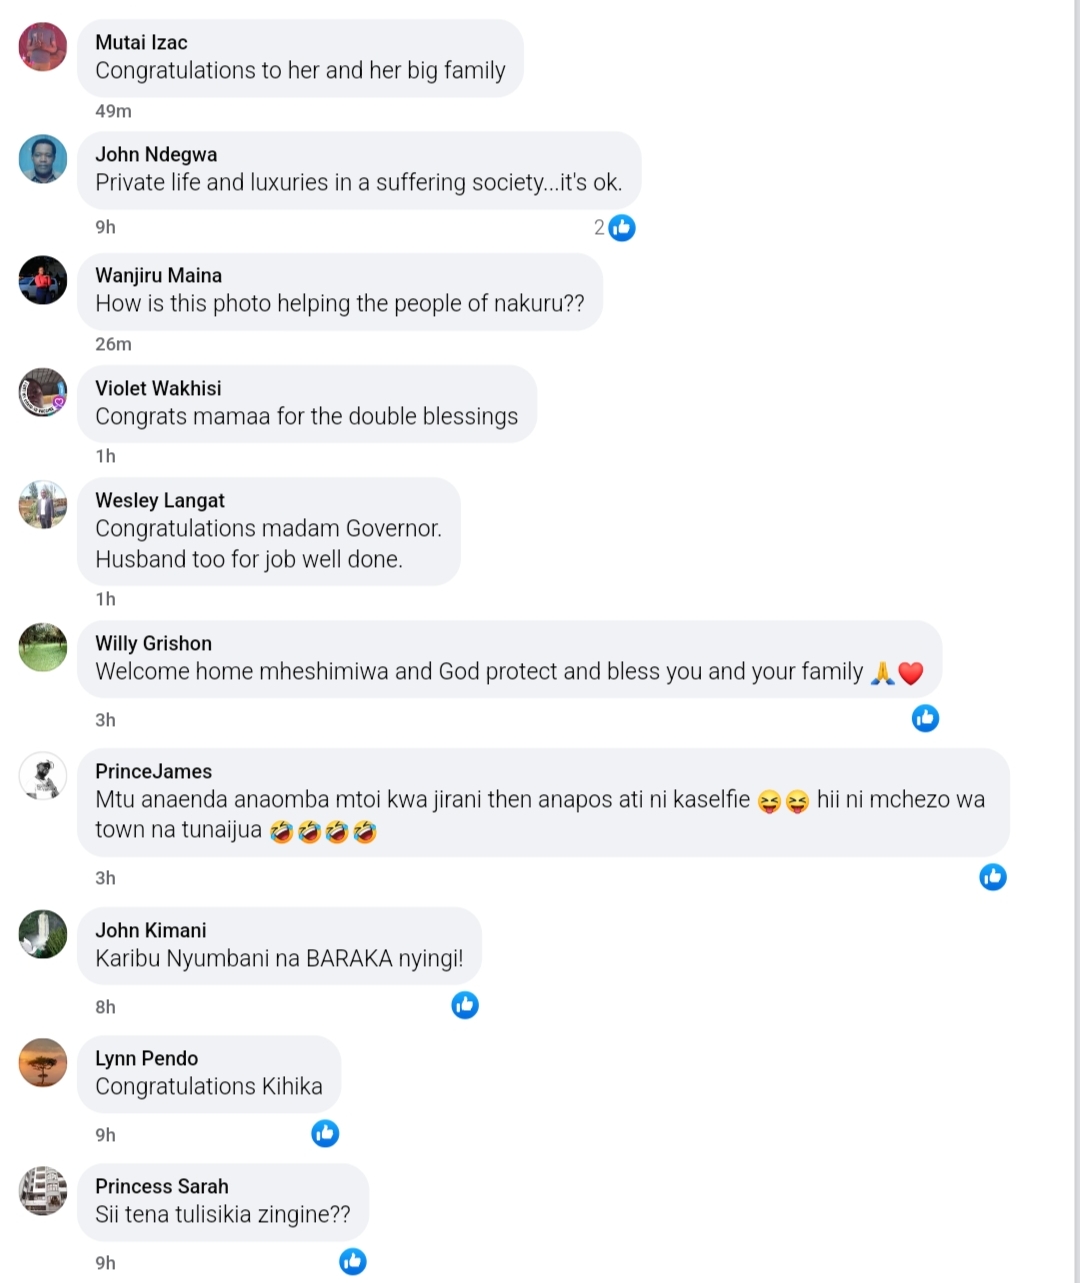
Task: Click the 49m timestamp under Mutai's comment
Action: tap(113, 111)
